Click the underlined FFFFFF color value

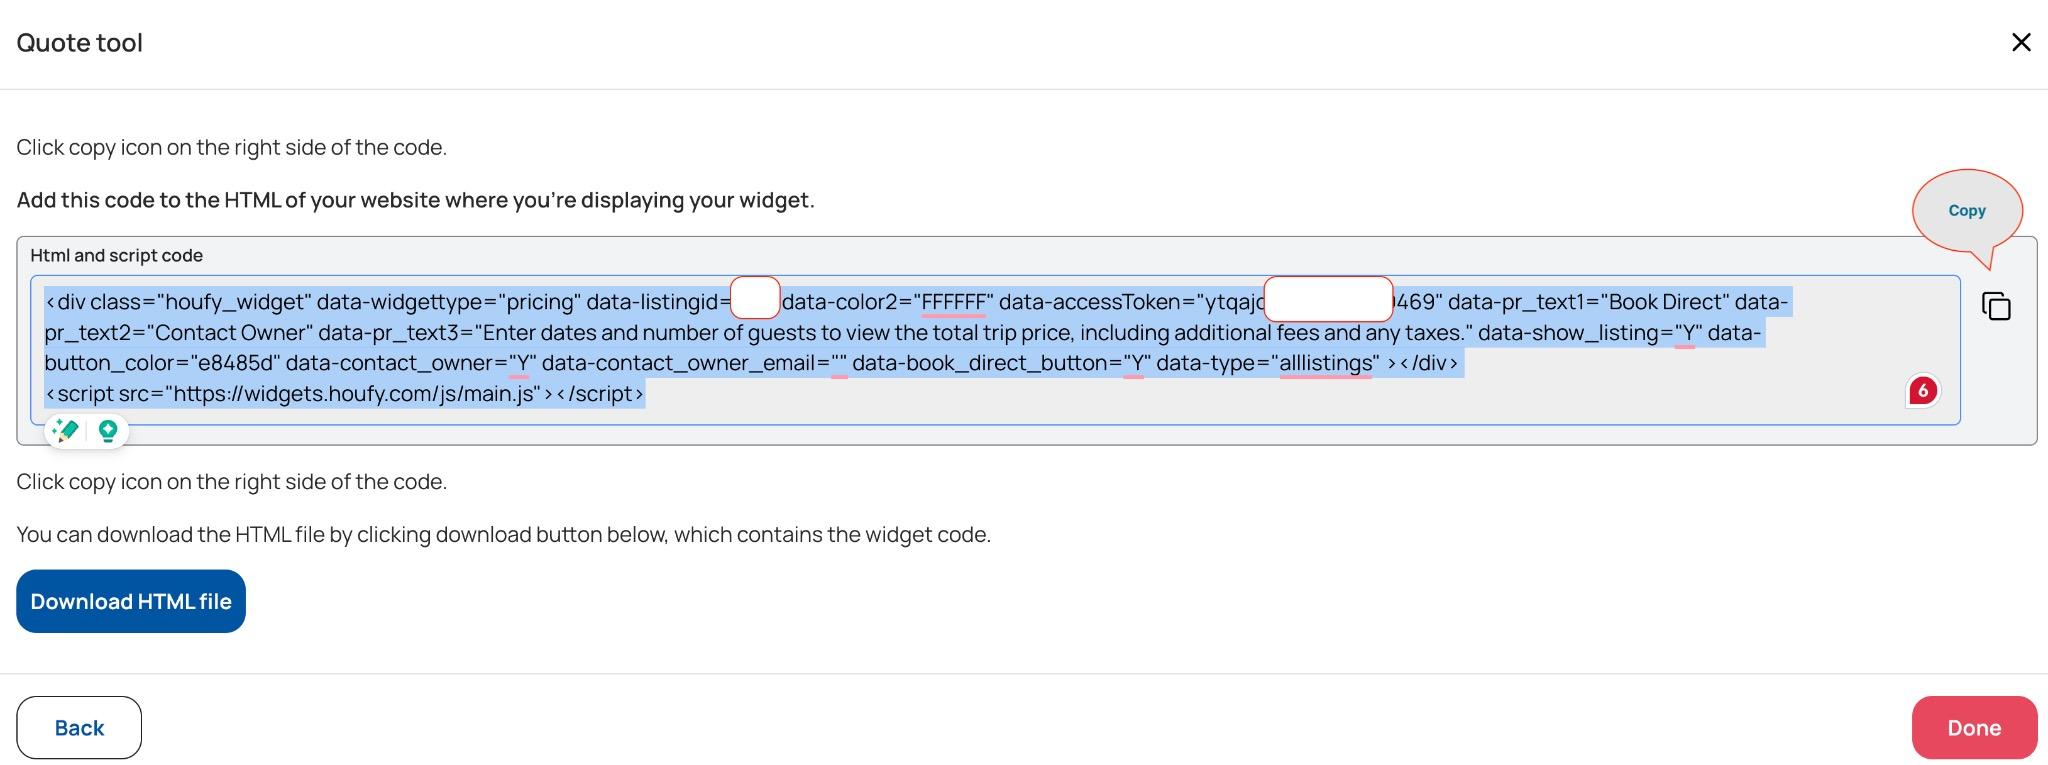click(x=953, y=302)
